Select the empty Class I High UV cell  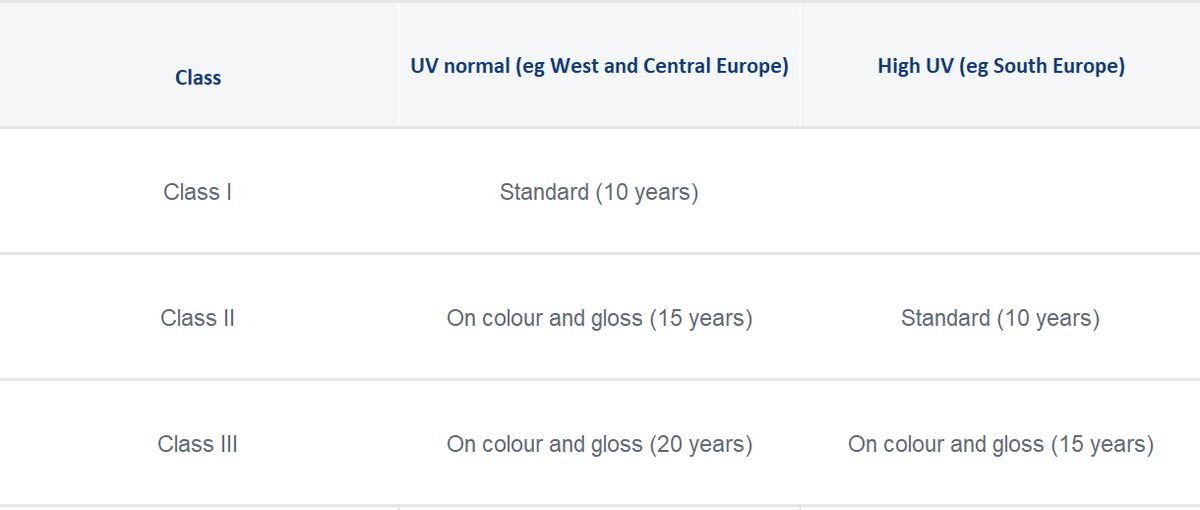[1000, 191]
